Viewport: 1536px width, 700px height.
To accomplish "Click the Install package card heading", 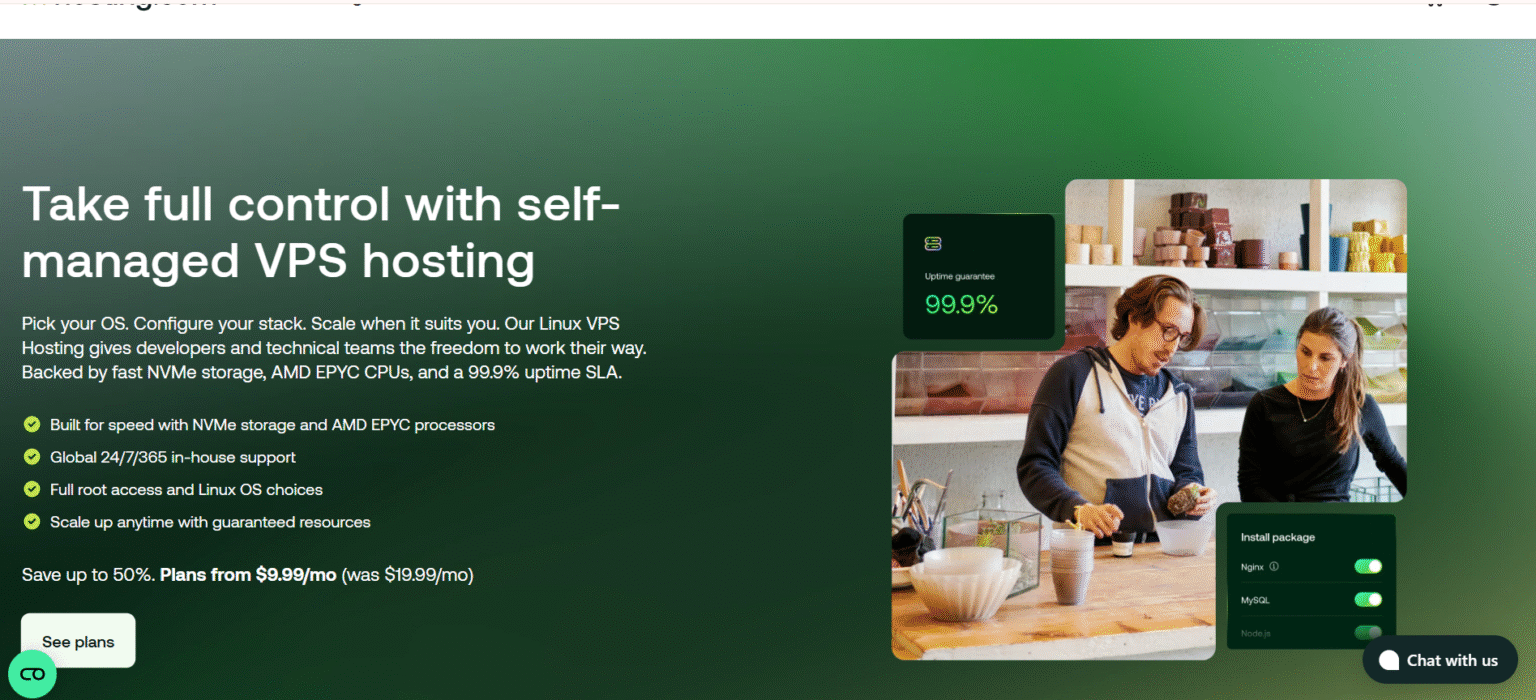I will (x=1278, y=537).
